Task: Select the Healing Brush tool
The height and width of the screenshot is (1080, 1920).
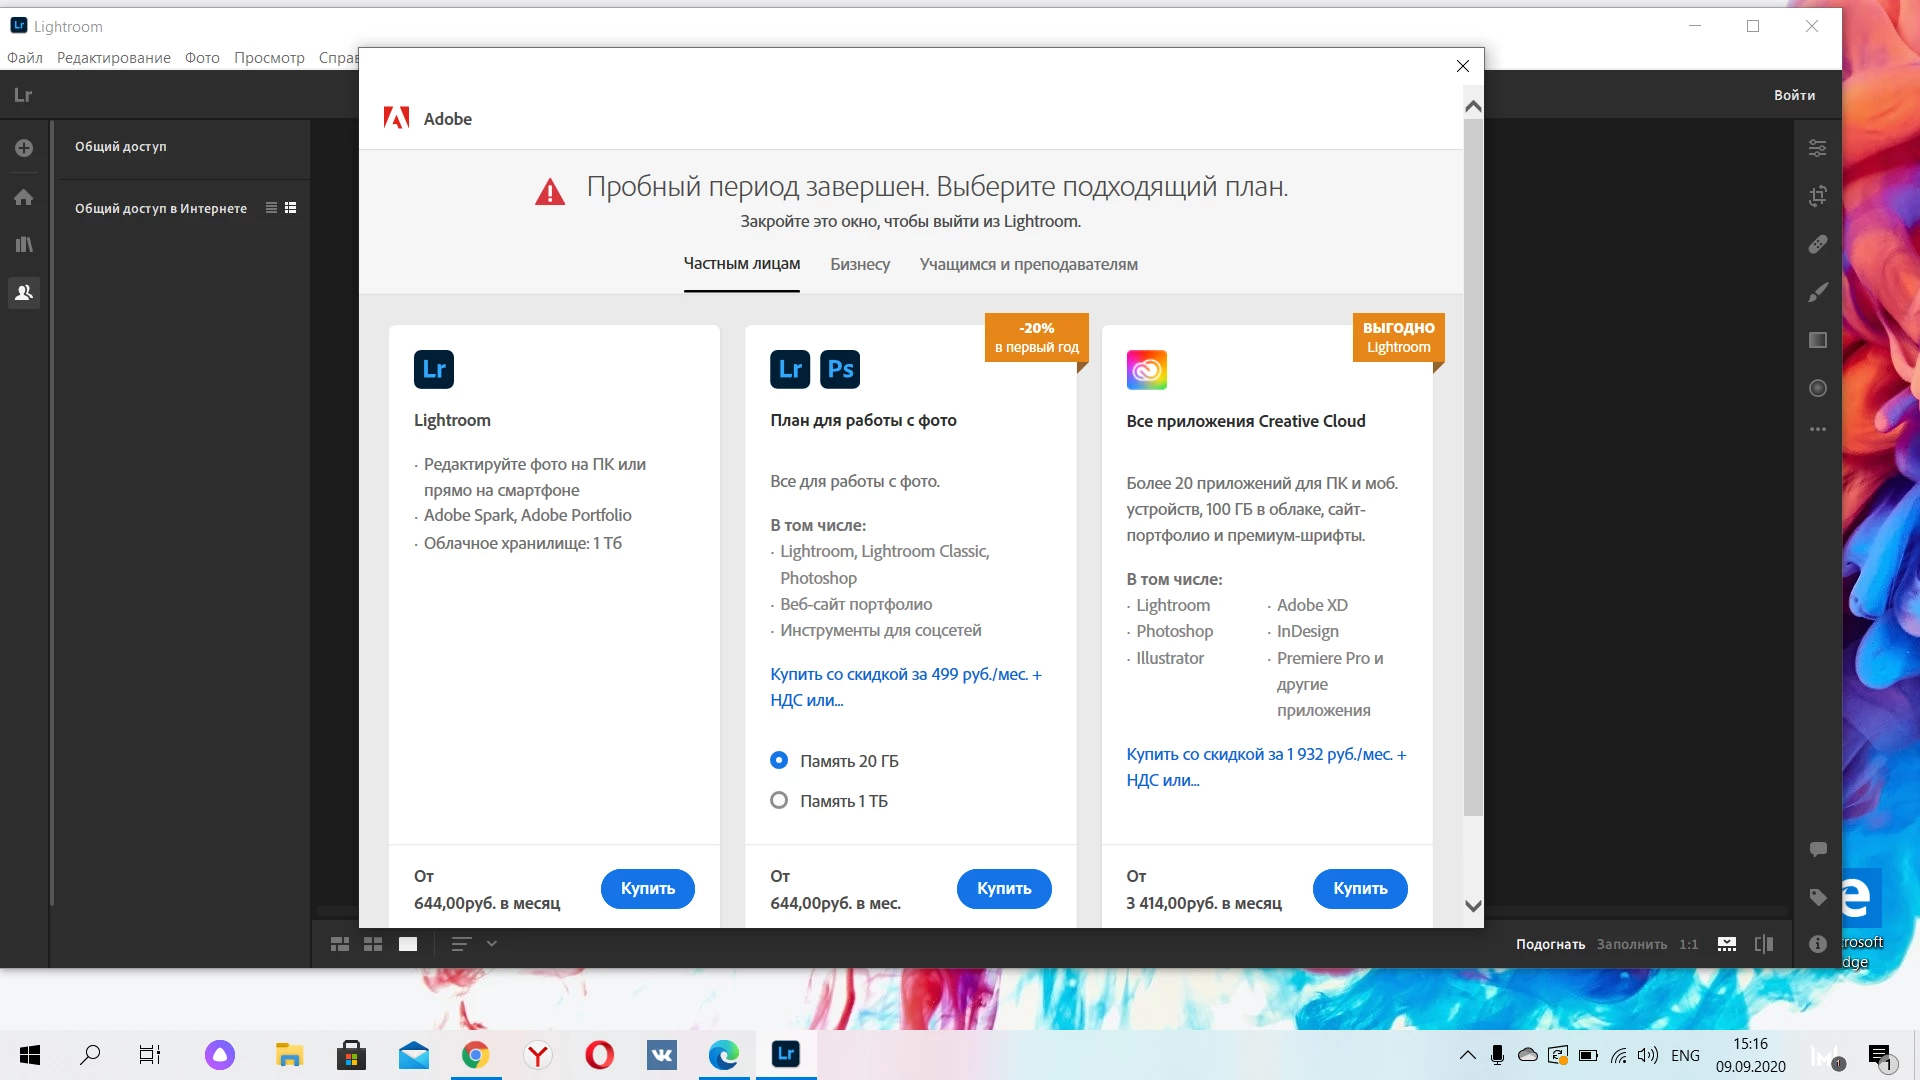Action: pyautogui.click(x=1818, y=244)
